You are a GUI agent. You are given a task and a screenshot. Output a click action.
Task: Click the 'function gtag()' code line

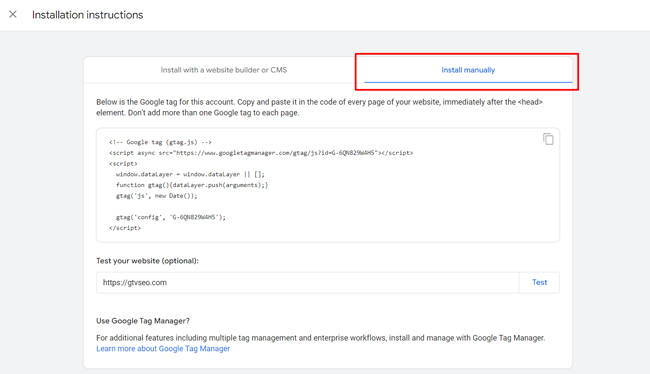tap(192, 185)
